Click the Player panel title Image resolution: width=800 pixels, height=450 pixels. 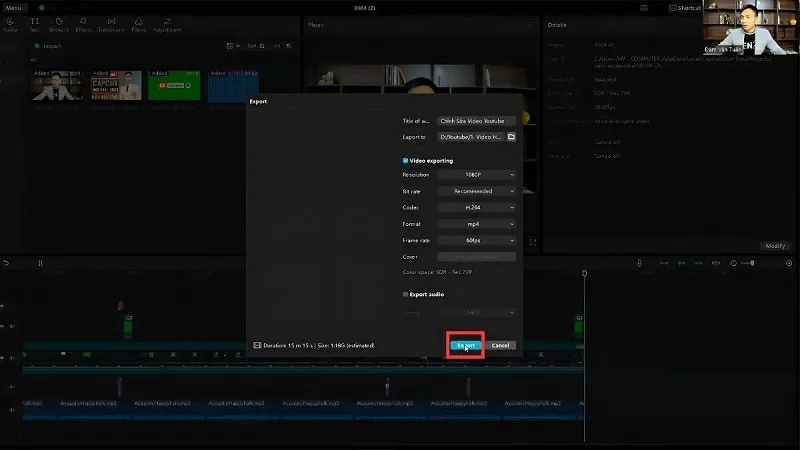coord(315,24)
